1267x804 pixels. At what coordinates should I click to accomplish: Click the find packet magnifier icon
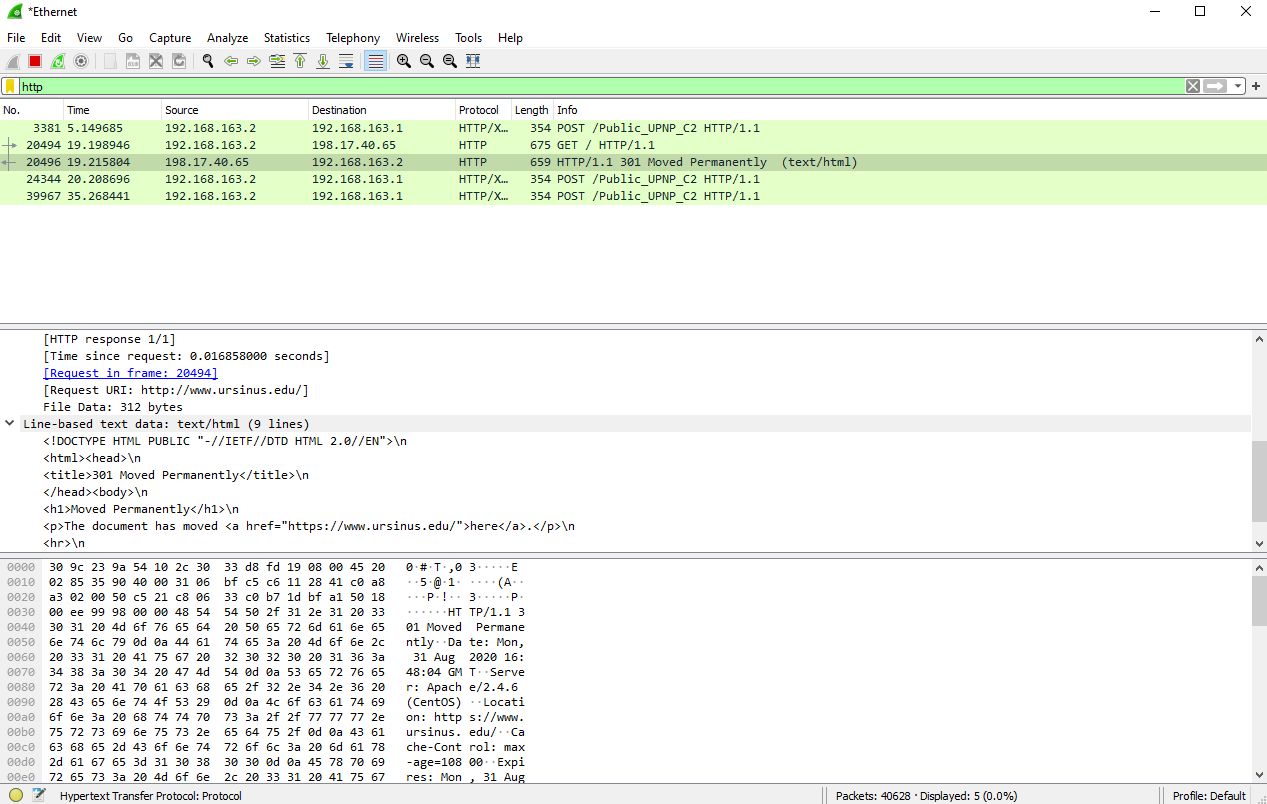click(x=208, y=61)
